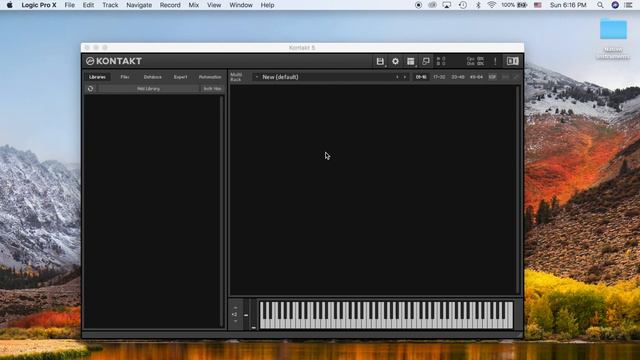
Task: Open the Track menu
Action: pos(110,5)
